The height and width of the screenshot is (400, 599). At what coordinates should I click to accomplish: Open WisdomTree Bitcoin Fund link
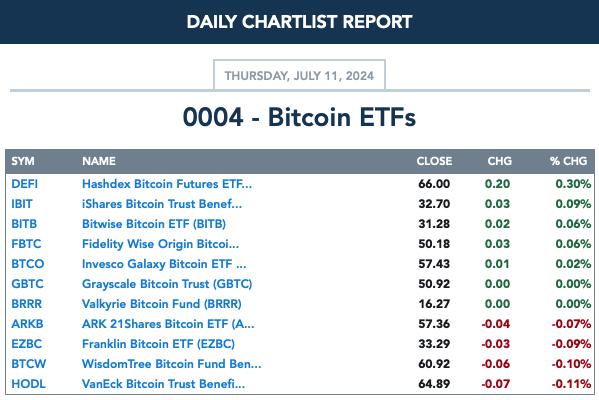[172, 364]
